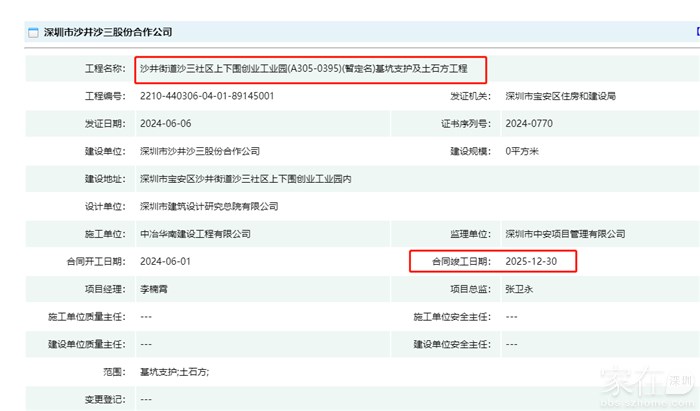Click the 发证日期 value 2024-06-06
The image size is (700, 411).
(x=165, y=124)
